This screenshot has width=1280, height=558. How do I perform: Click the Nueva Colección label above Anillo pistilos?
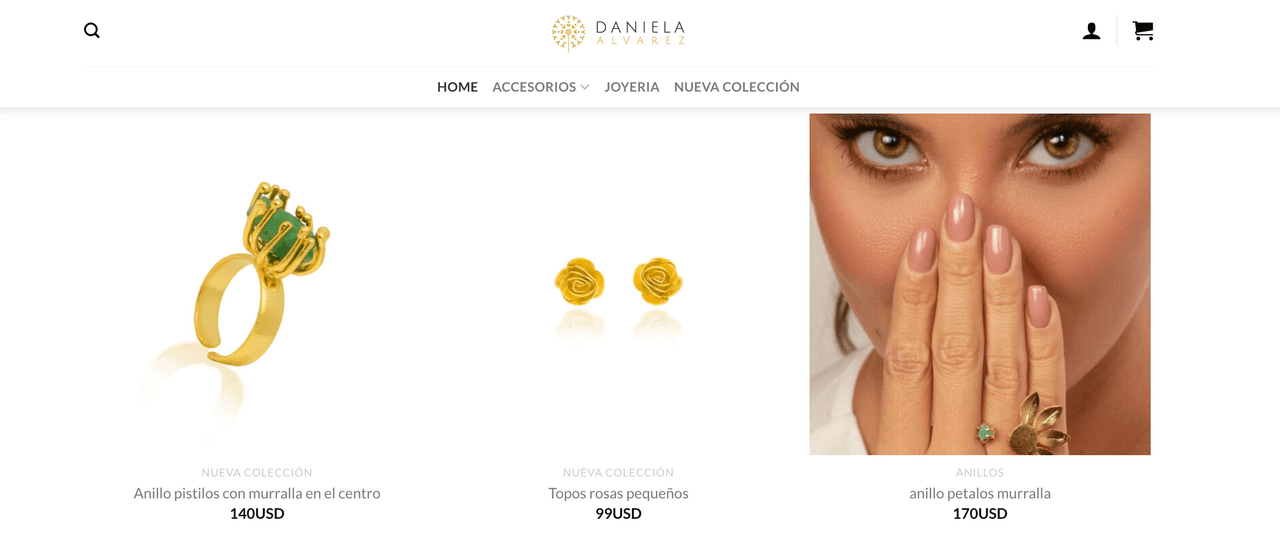click(257, 473)
